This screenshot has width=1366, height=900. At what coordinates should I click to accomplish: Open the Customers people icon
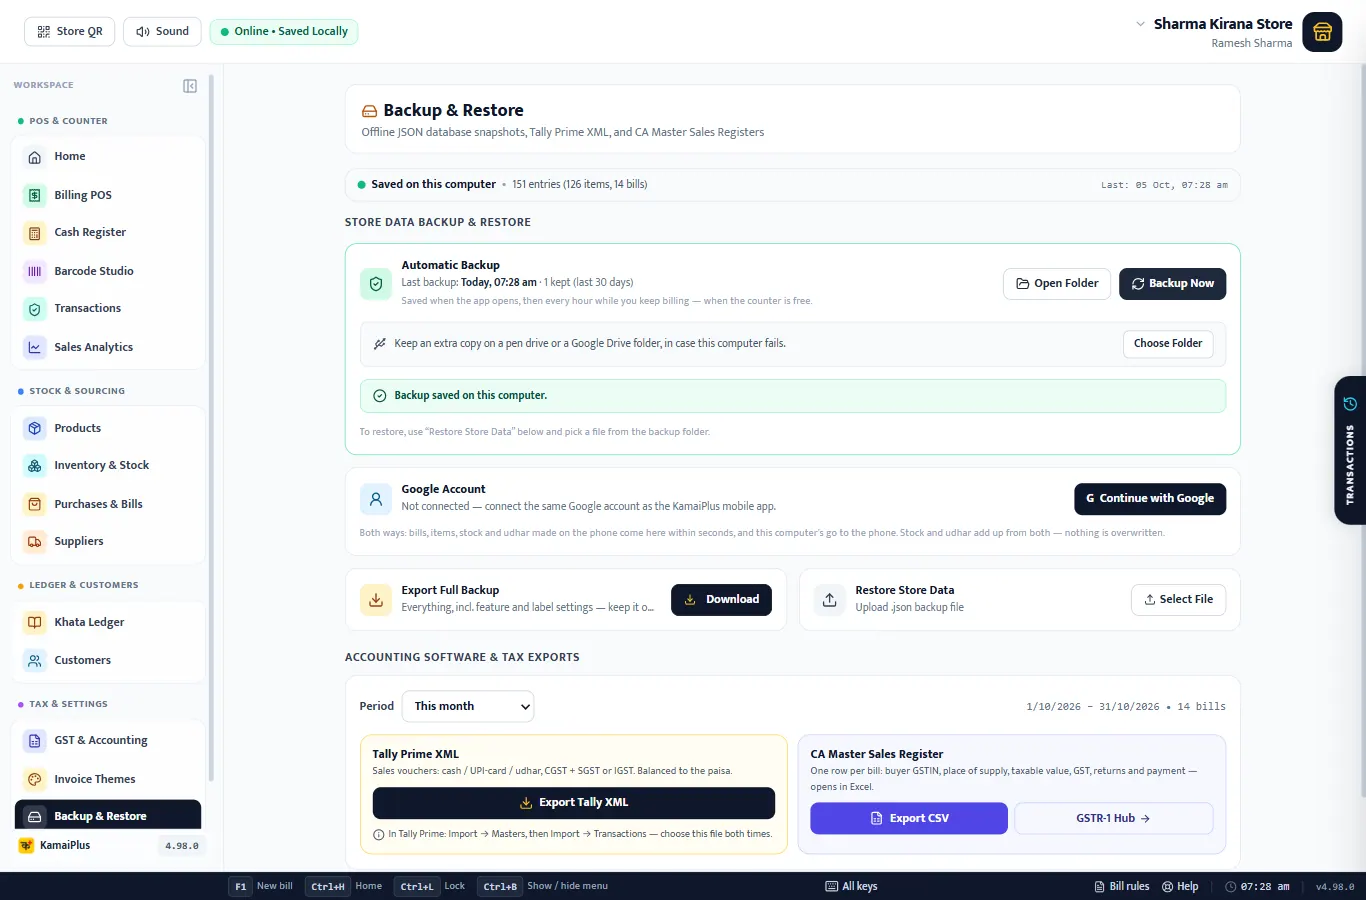tap(35, 660)
